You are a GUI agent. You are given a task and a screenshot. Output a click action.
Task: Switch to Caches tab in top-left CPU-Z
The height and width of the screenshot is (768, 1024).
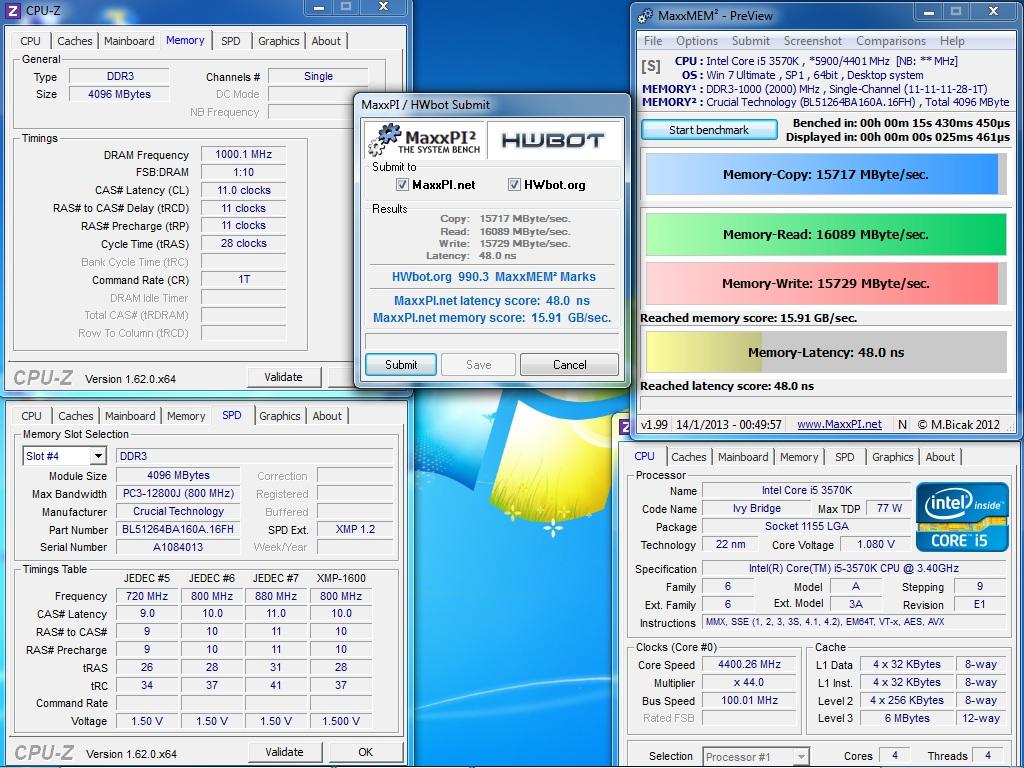point(74,40)
